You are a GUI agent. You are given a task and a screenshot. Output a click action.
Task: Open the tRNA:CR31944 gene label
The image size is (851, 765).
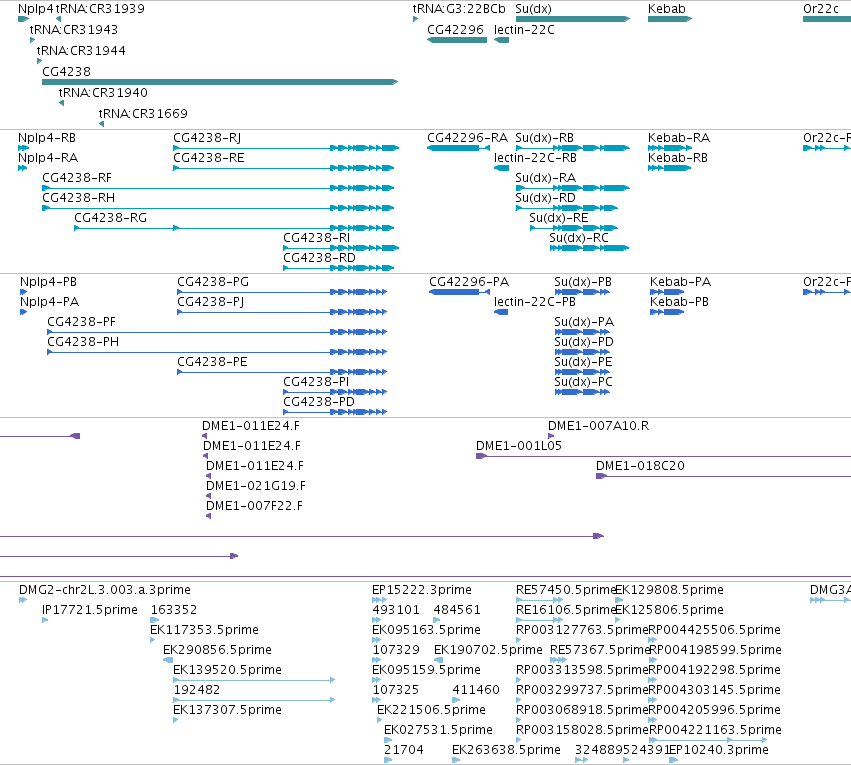pos(81,50)
